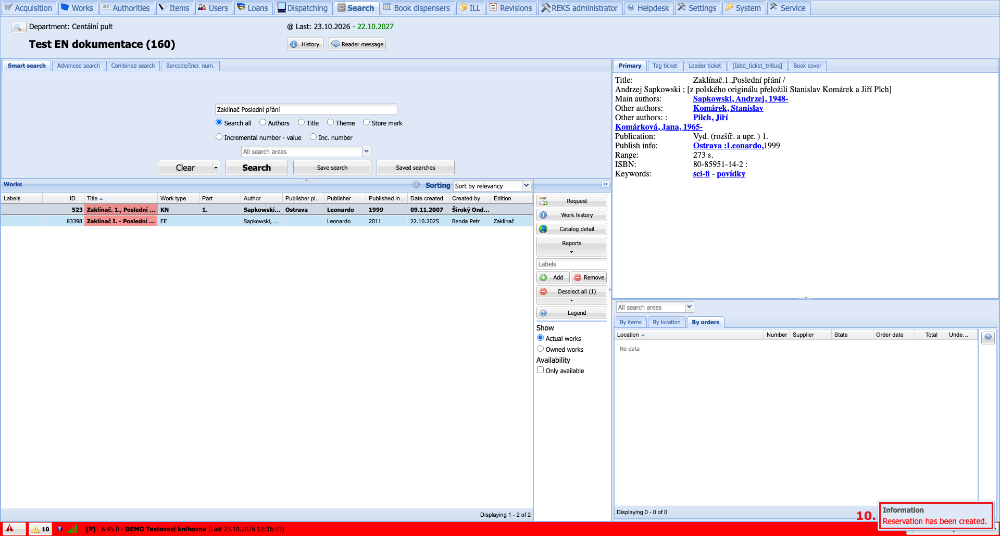Screen dimensions: 1000x536
Task: Open the Legend button
Action: [571, 313]
